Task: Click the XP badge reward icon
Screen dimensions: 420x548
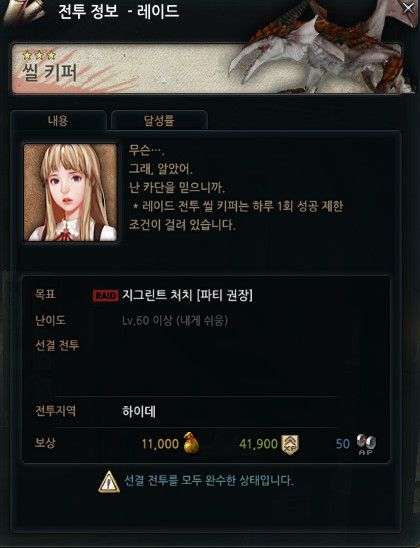Action: click(x=290, y=445)
